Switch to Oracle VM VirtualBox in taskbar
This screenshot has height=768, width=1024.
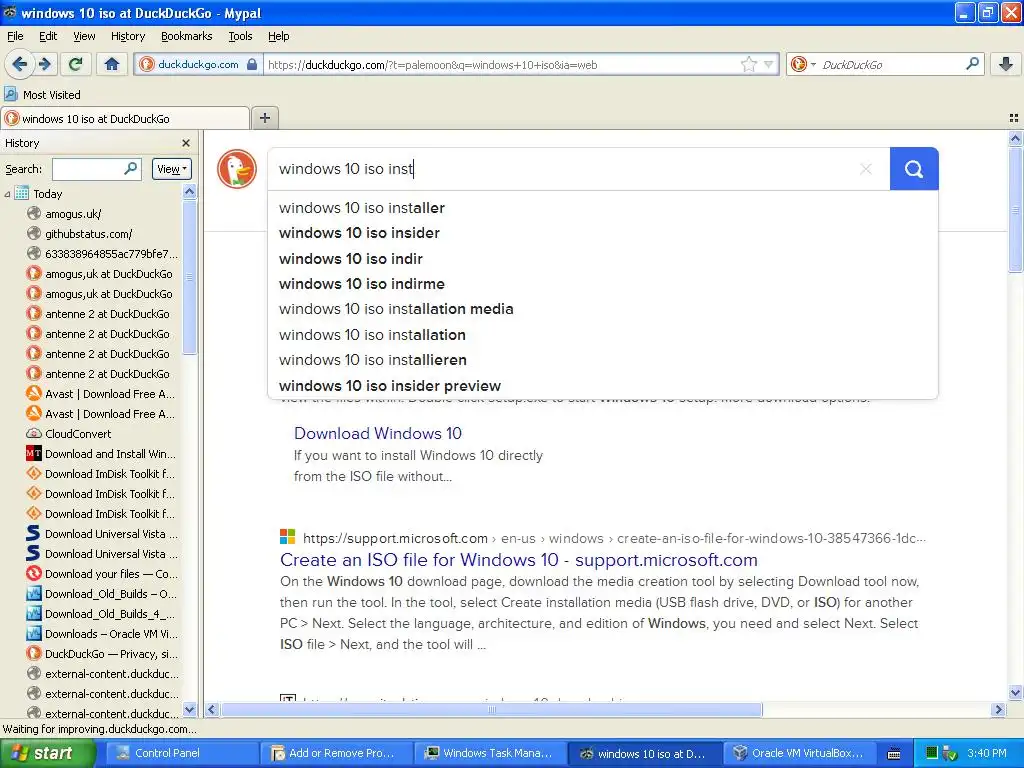(x=799, y=753)
